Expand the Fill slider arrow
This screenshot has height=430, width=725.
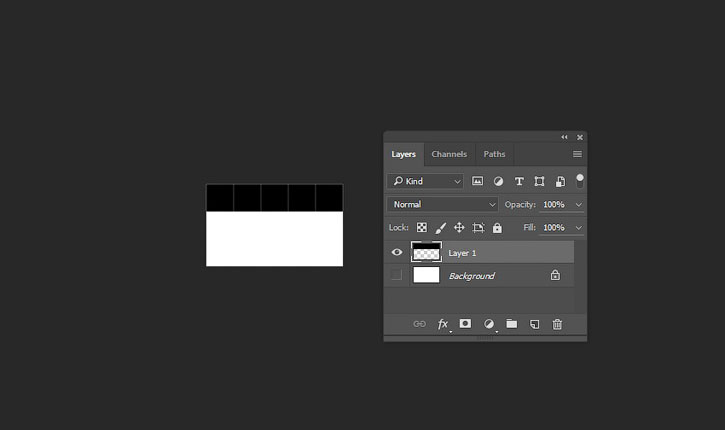tap(578, 227)
